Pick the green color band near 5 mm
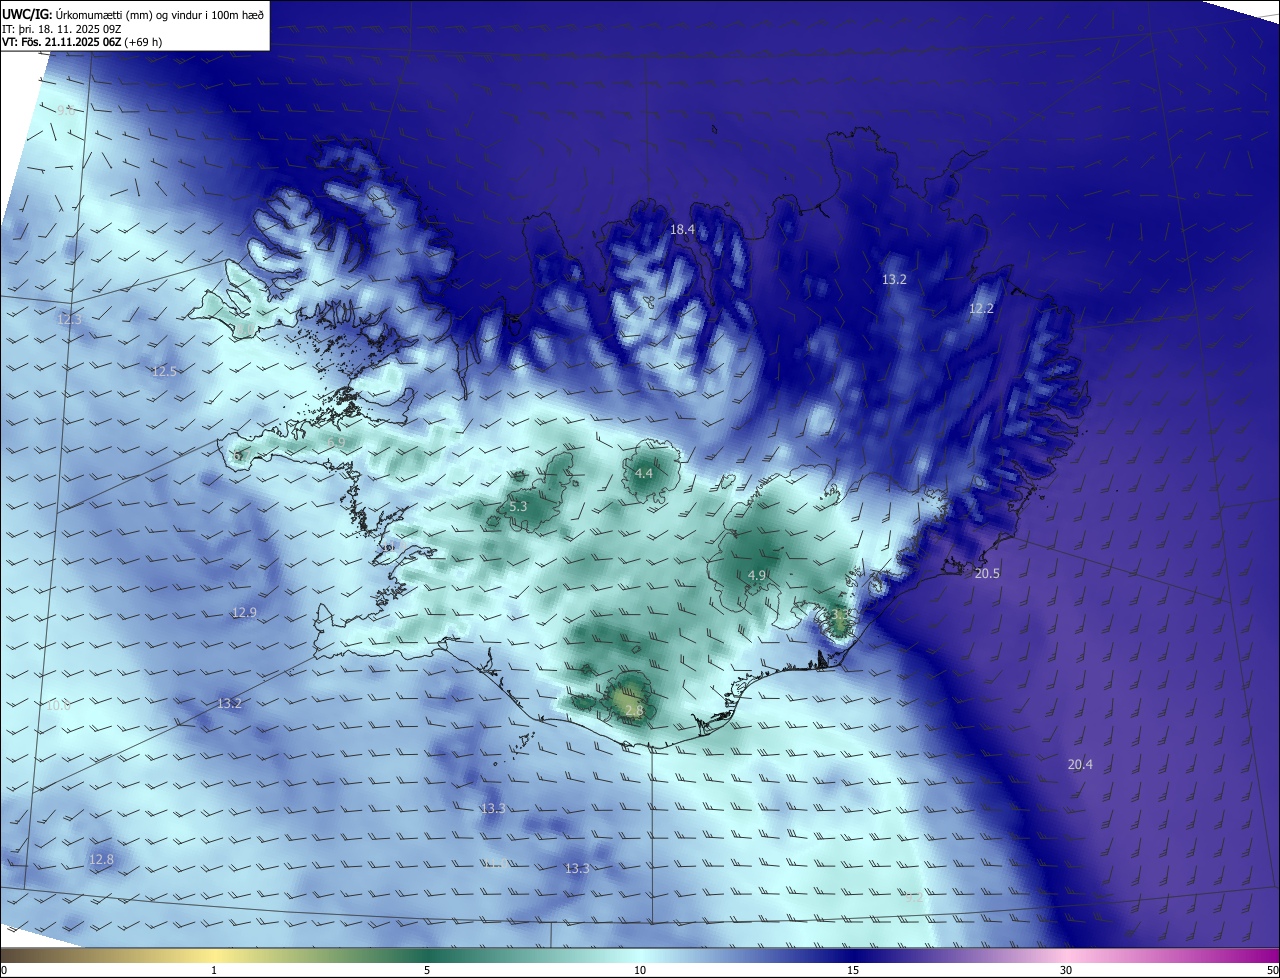The image size is (1280, 978). 427,955
